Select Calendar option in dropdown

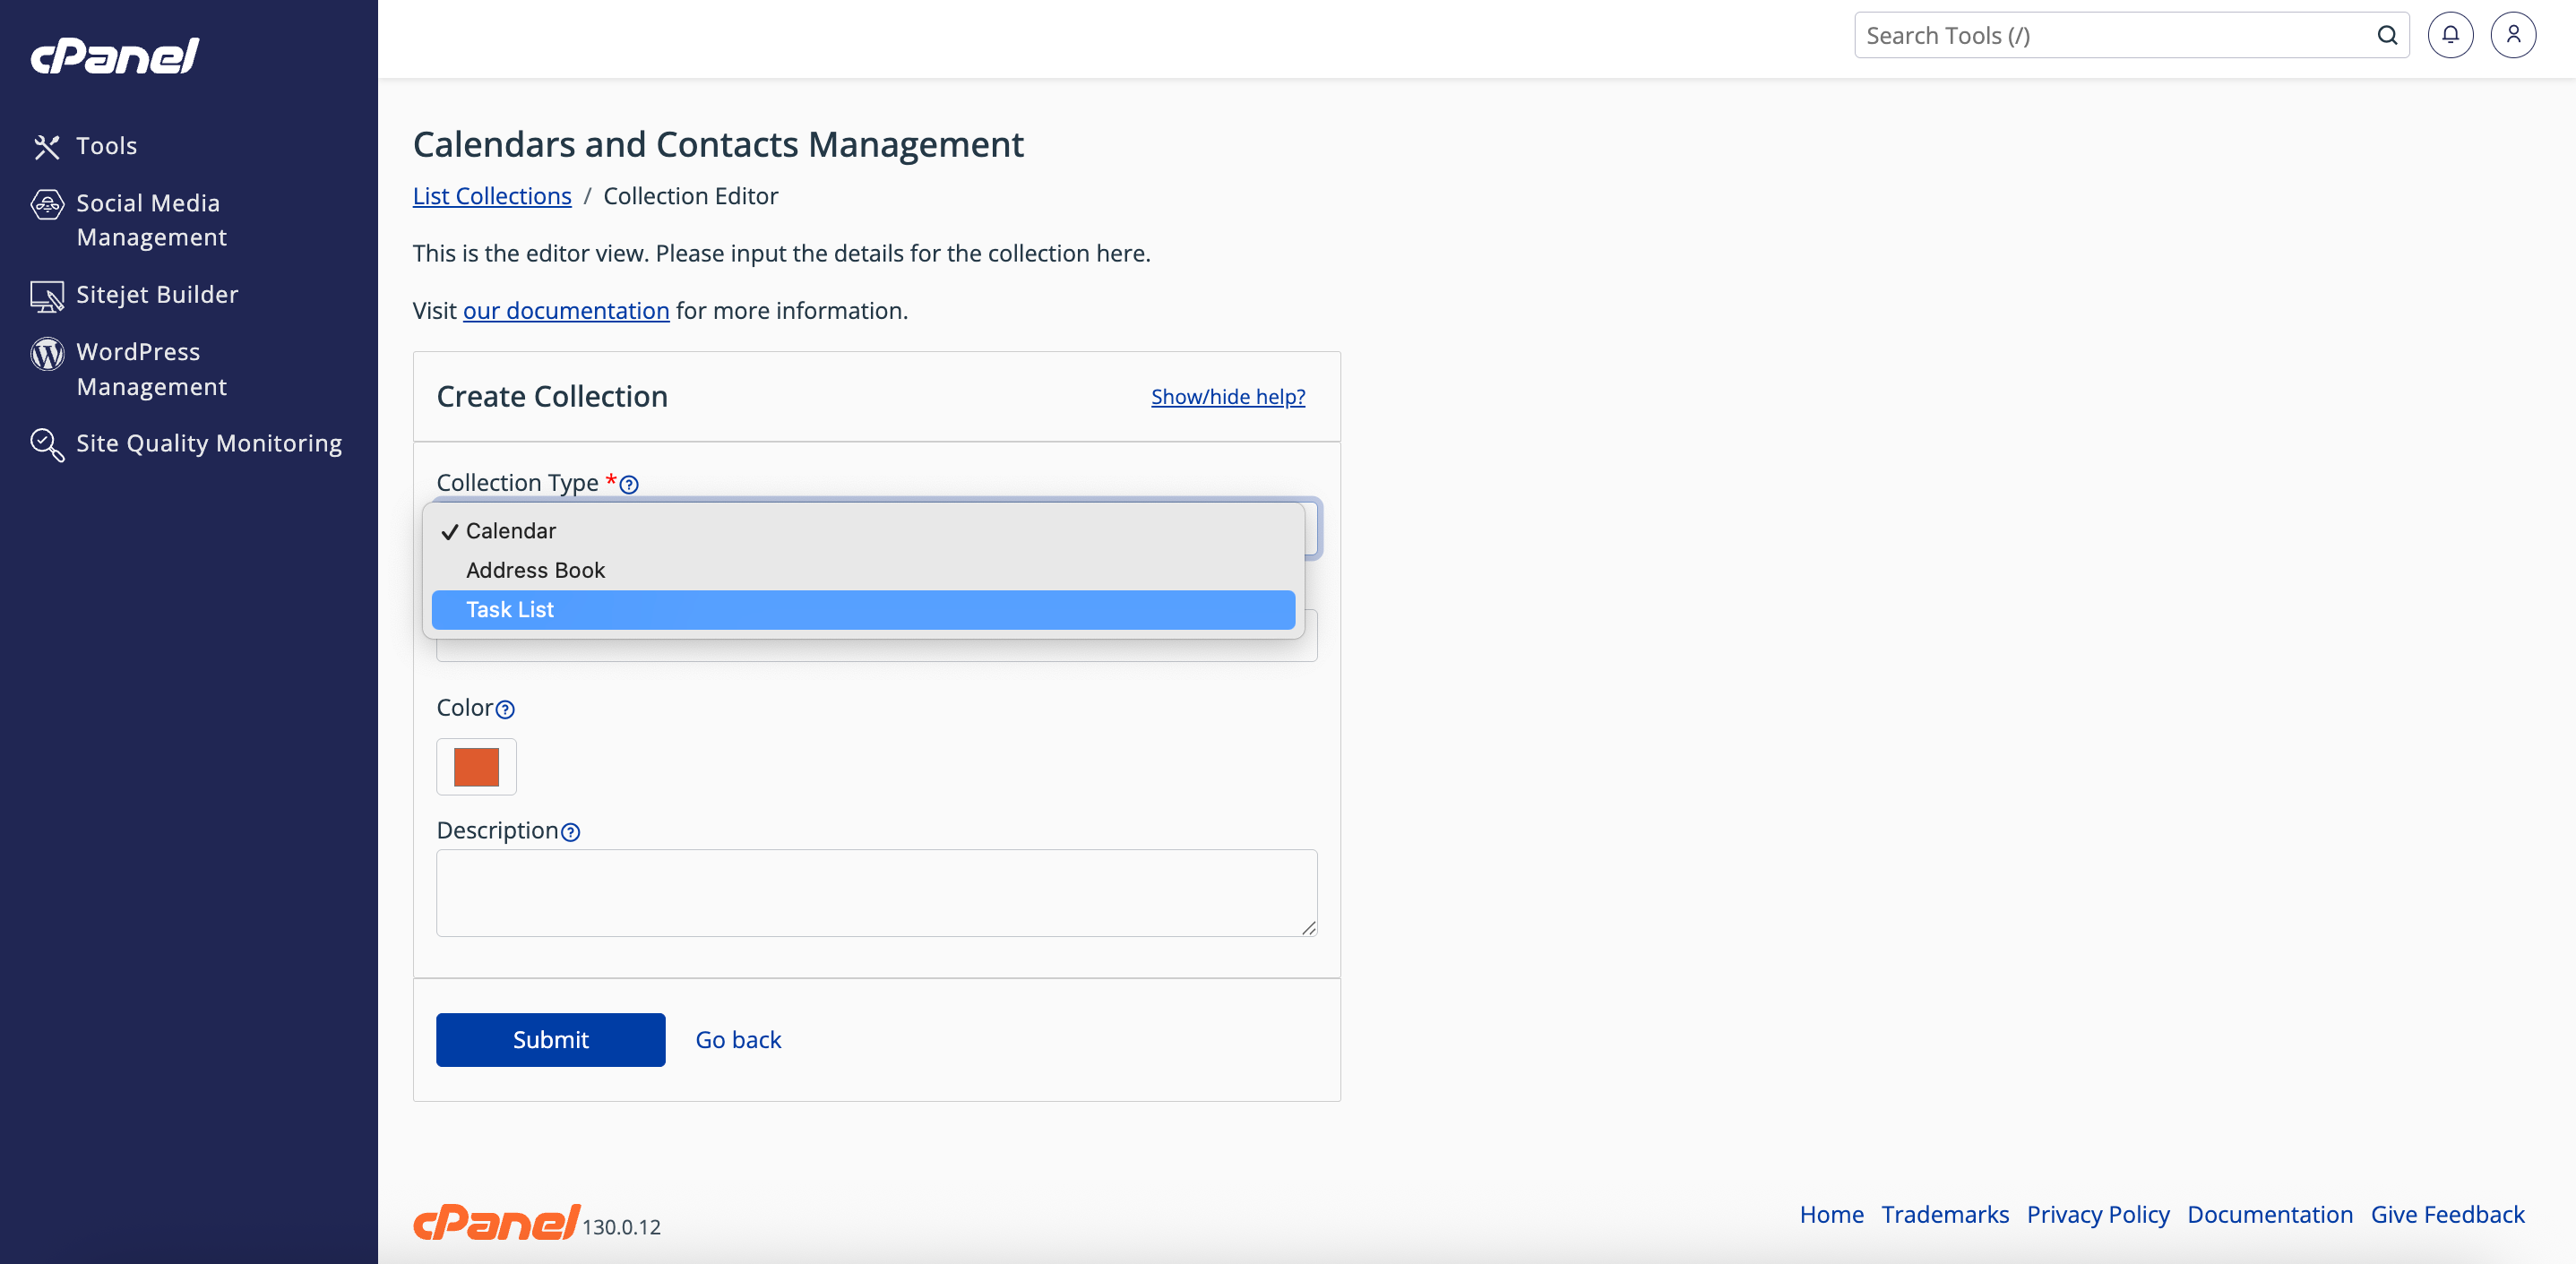pos(511,531)
